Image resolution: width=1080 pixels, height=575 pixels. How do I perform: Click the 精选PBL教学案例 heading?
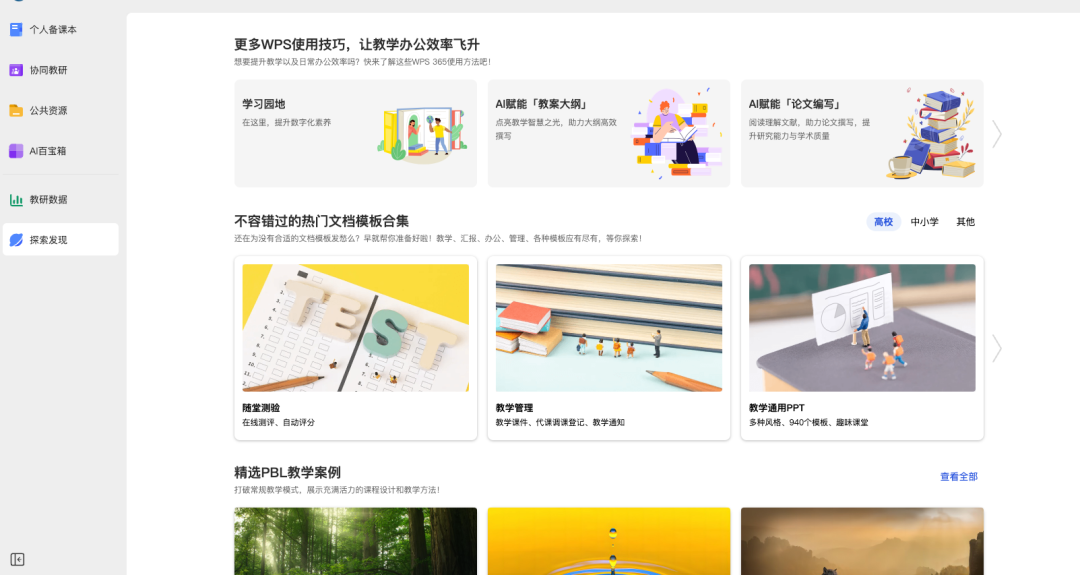pyautogui.click(x=288, y=472)
